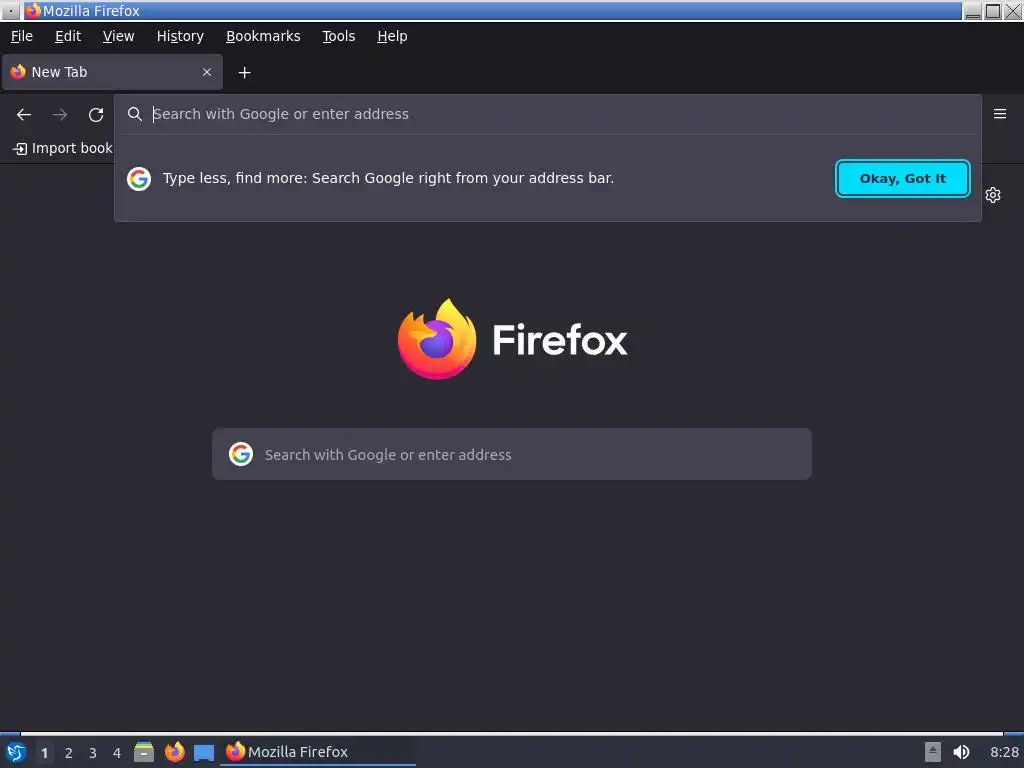Viewport: 1024px width, 768px height.
Task: Open the View menu
Action: point(118,37)
